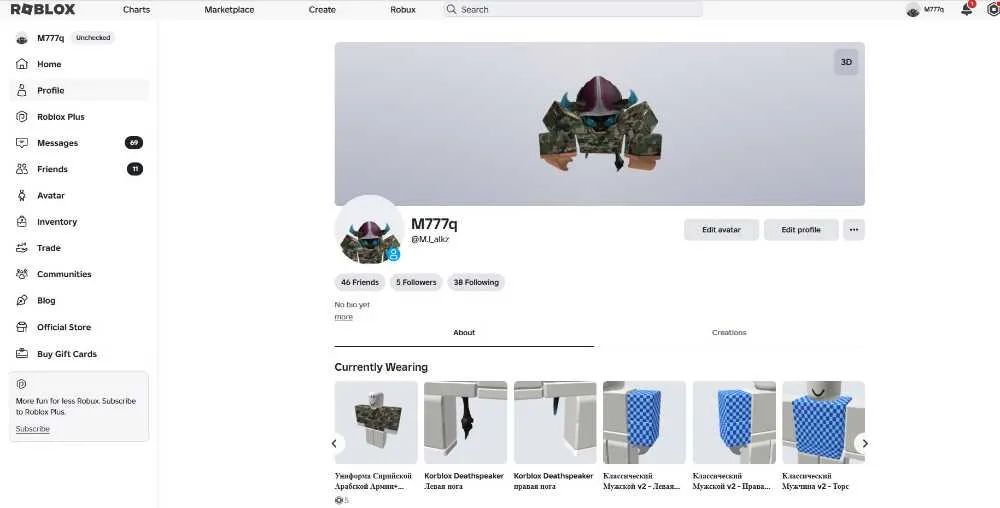Click the Messages 69 count badge
Image resolution: width=1000 pixels, height=508 pixels.
[x=134, y=143]
